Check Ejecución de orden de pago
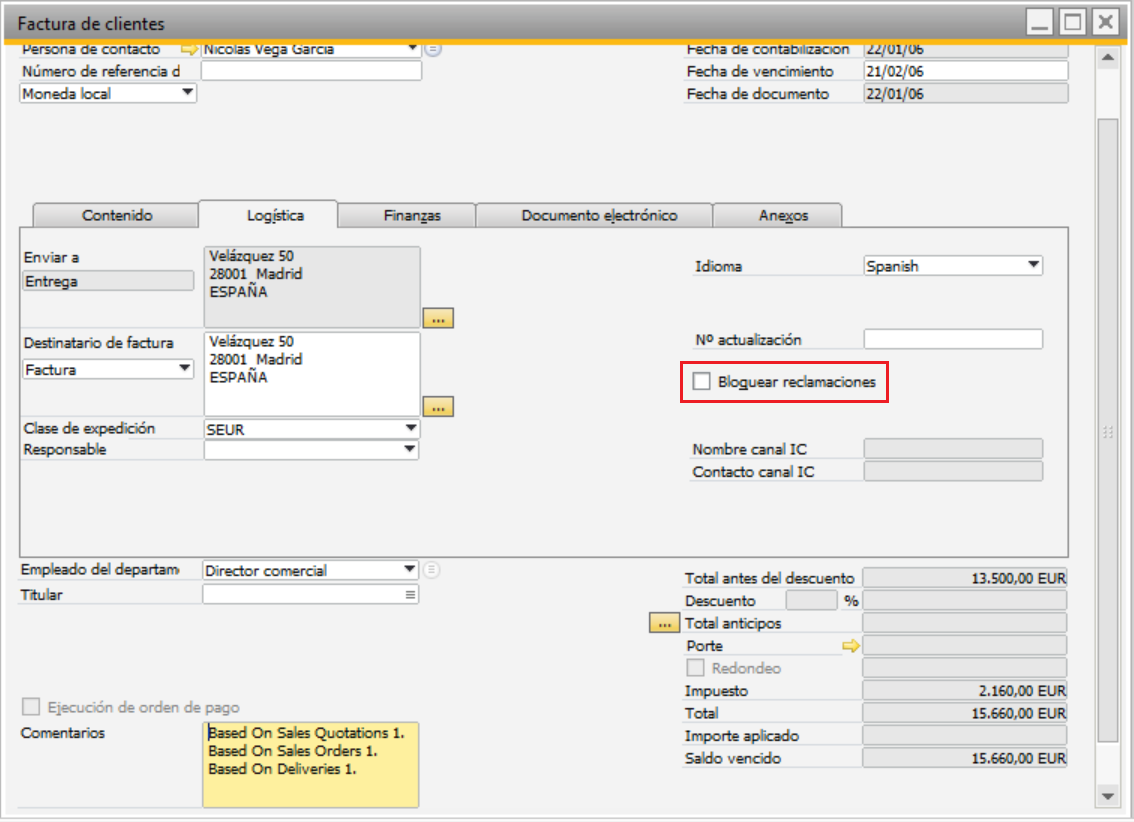Image resolution: width=1134 pixels, height=822 pixels. pyautogui.click(x=32, y=708)
